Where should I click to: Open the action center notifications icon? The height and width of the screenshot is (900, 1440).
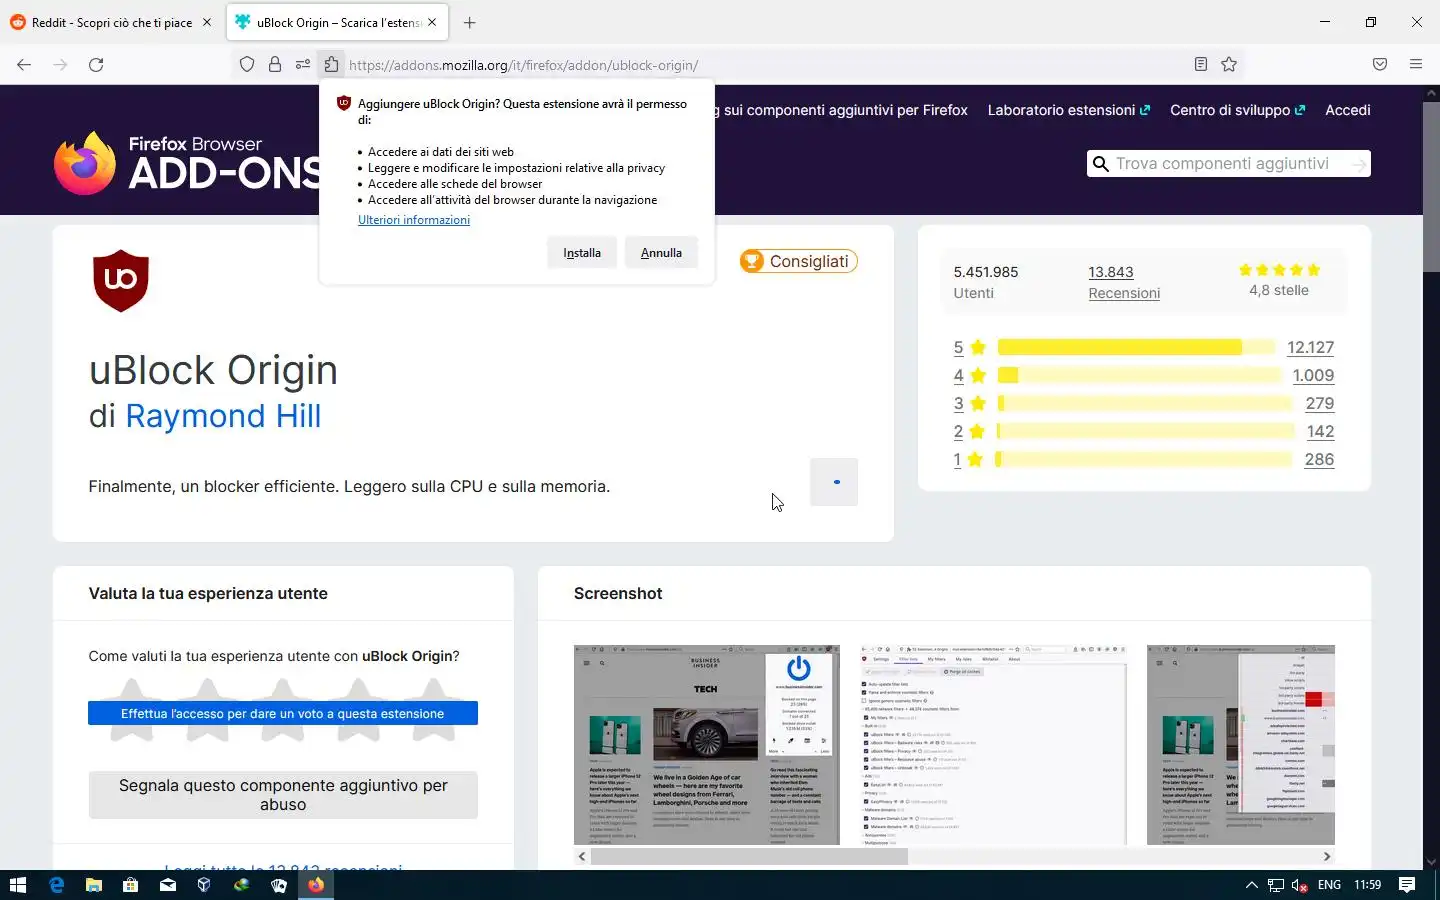point(1407,885)
